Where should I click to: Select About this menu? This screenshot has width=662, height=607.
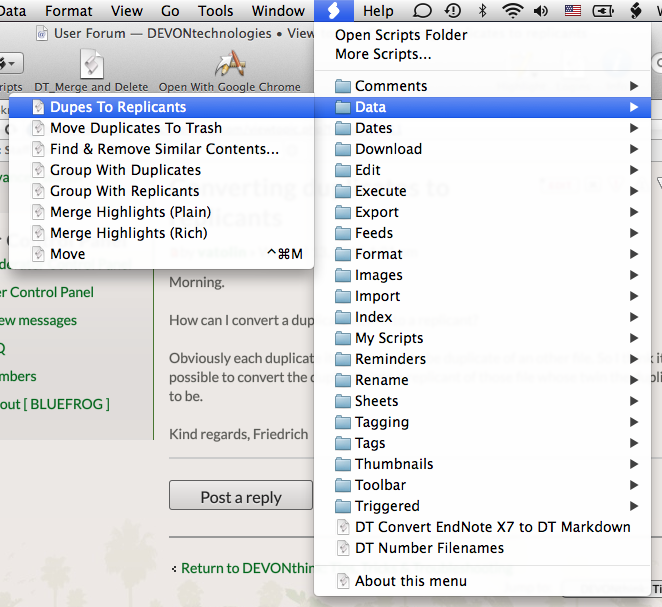(483, 581)
